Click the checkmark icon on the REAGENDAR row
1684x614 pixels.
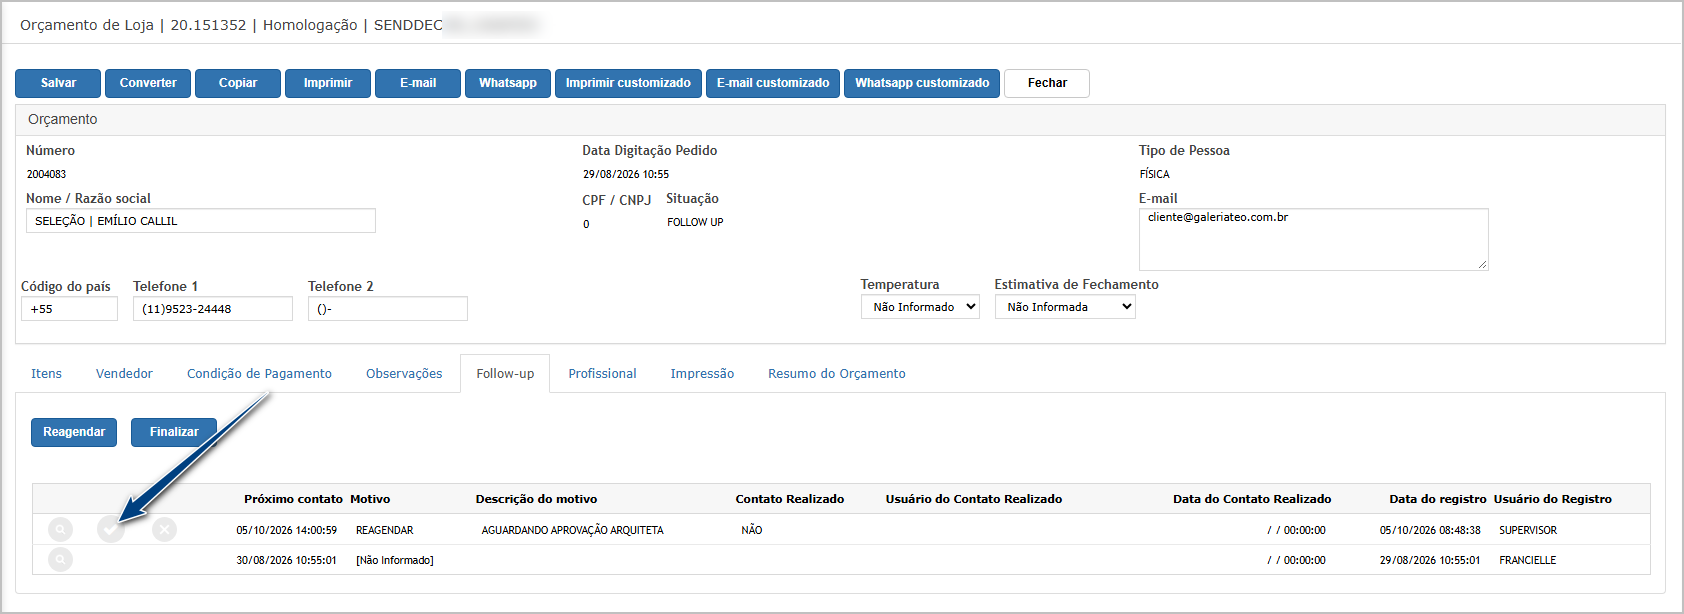point(111,530)
